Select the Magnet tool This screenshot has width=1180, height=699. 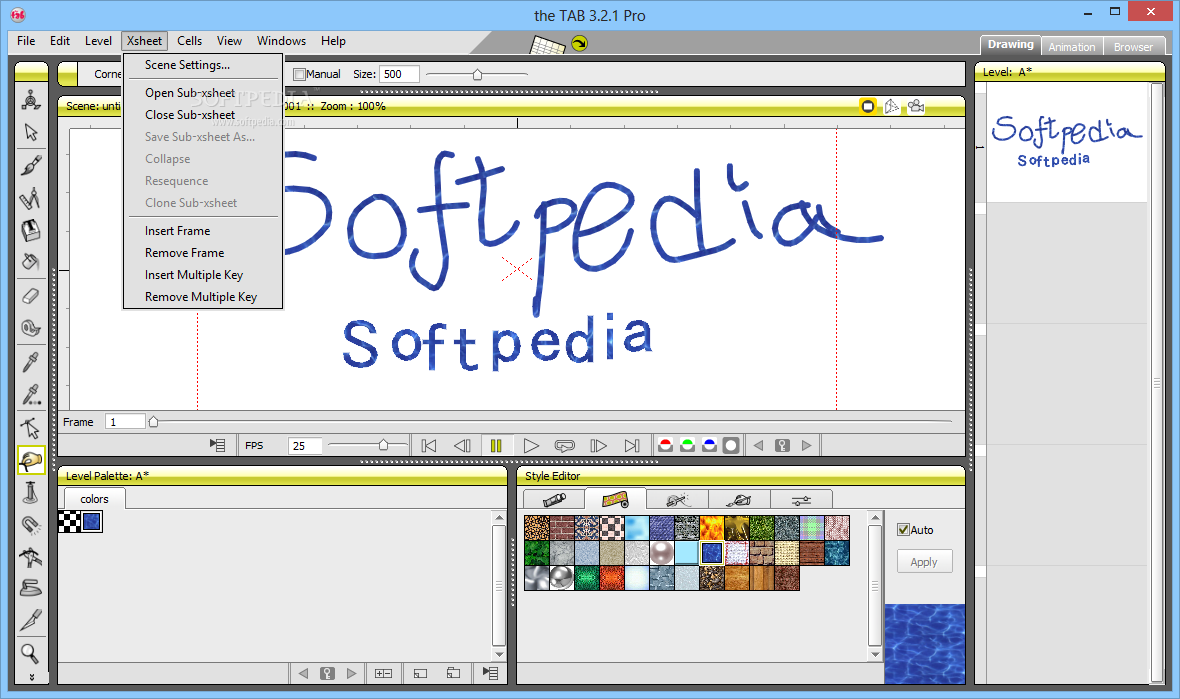[31, 524]
